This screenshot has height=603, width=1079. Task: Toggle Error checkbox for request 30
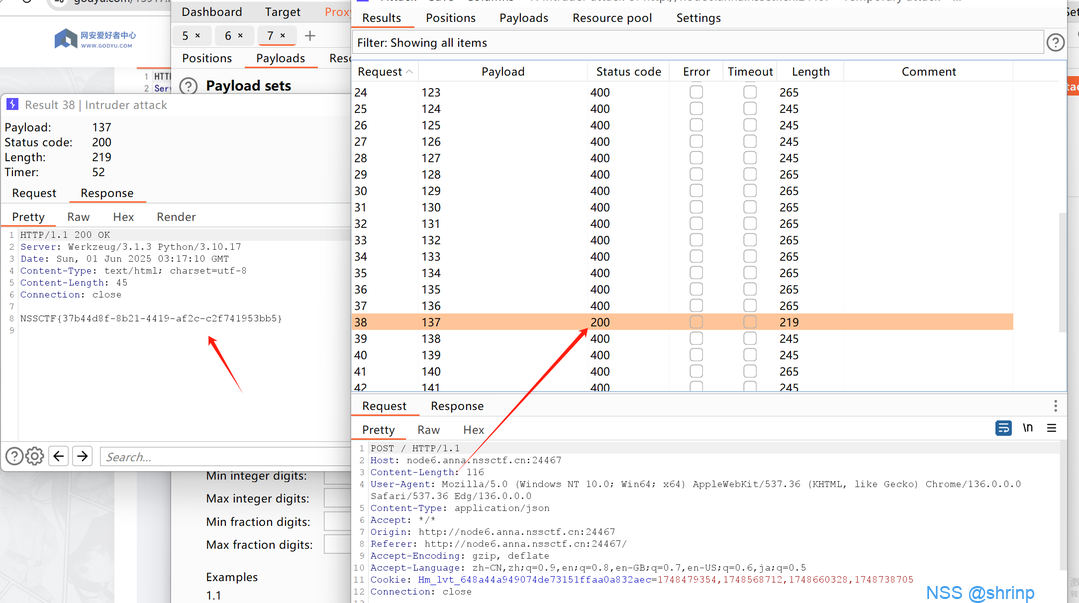tap(696, 190)
